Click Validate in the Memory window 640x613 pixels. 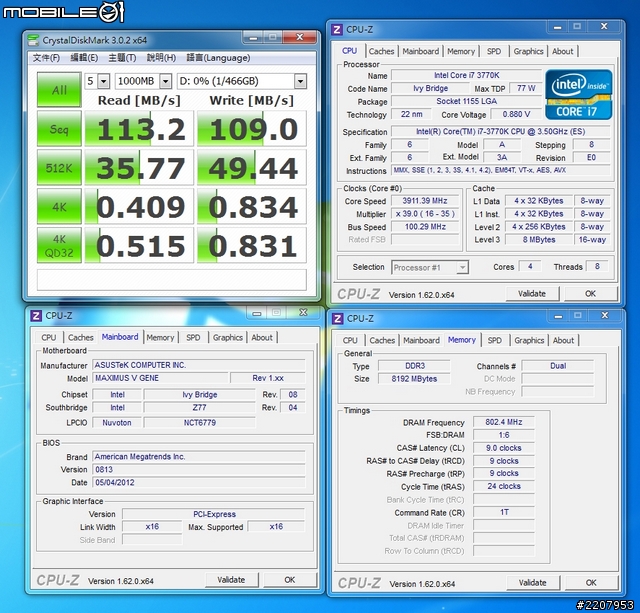click(x=532, y=583)
